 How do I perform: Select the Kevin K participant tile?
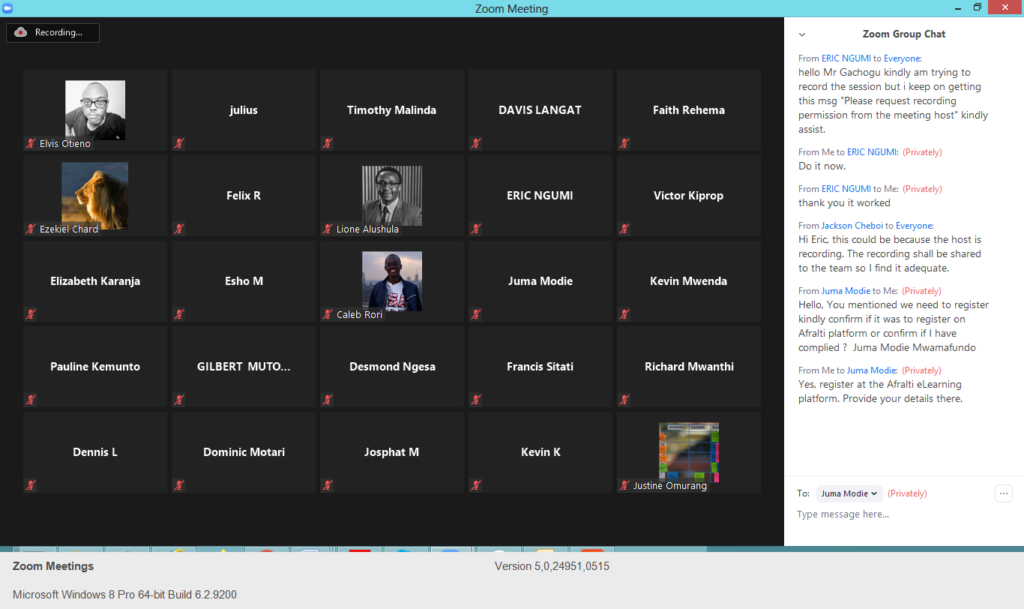click(x=541, y=452)
